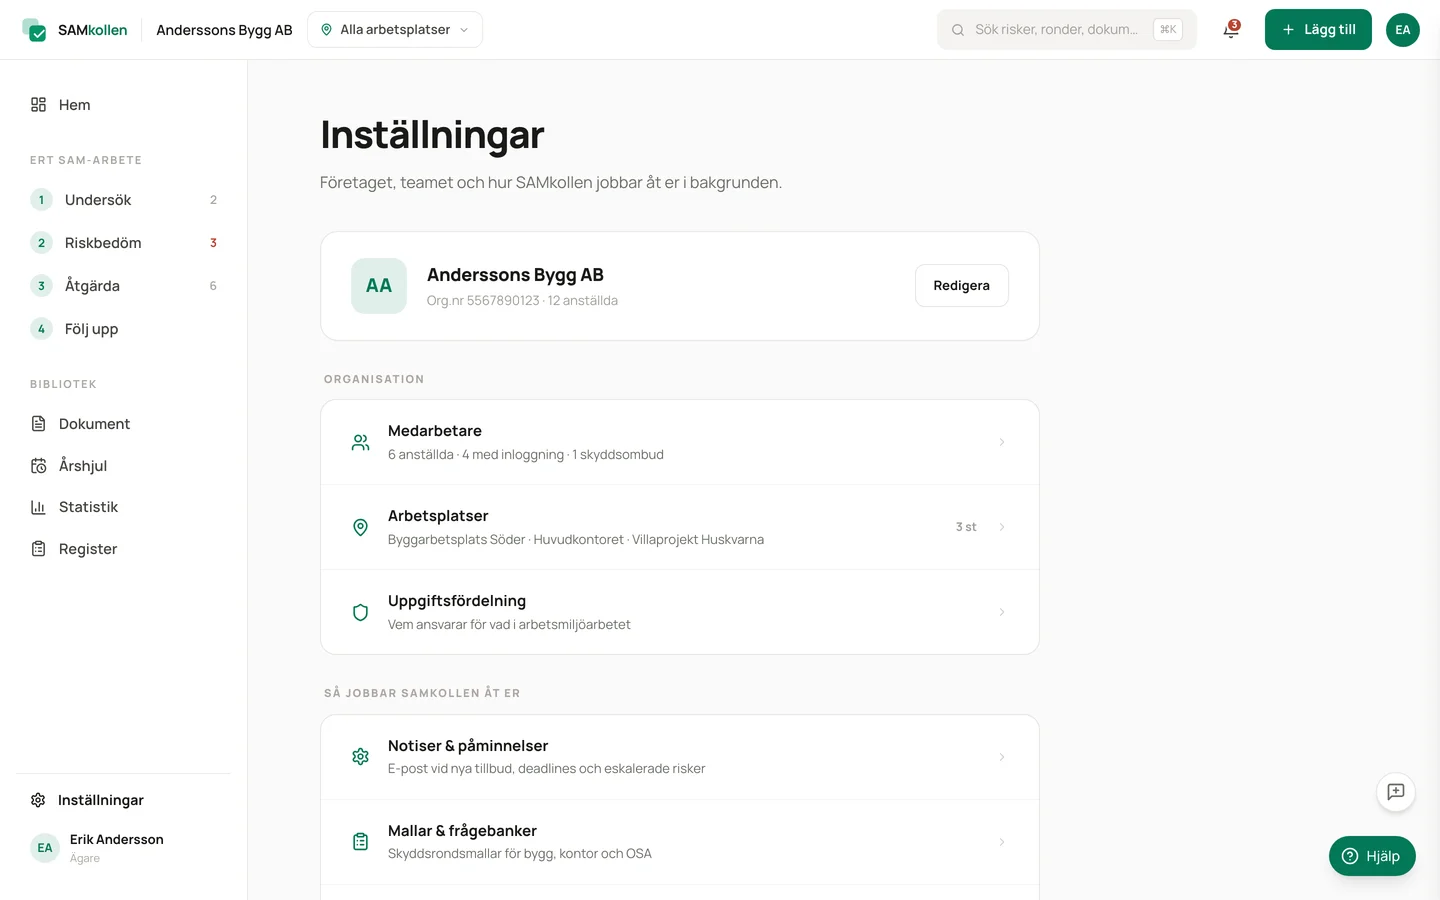Open Inställningar in the sidebar
Screen dimensions: 1440x900
(x=123, y=800)
